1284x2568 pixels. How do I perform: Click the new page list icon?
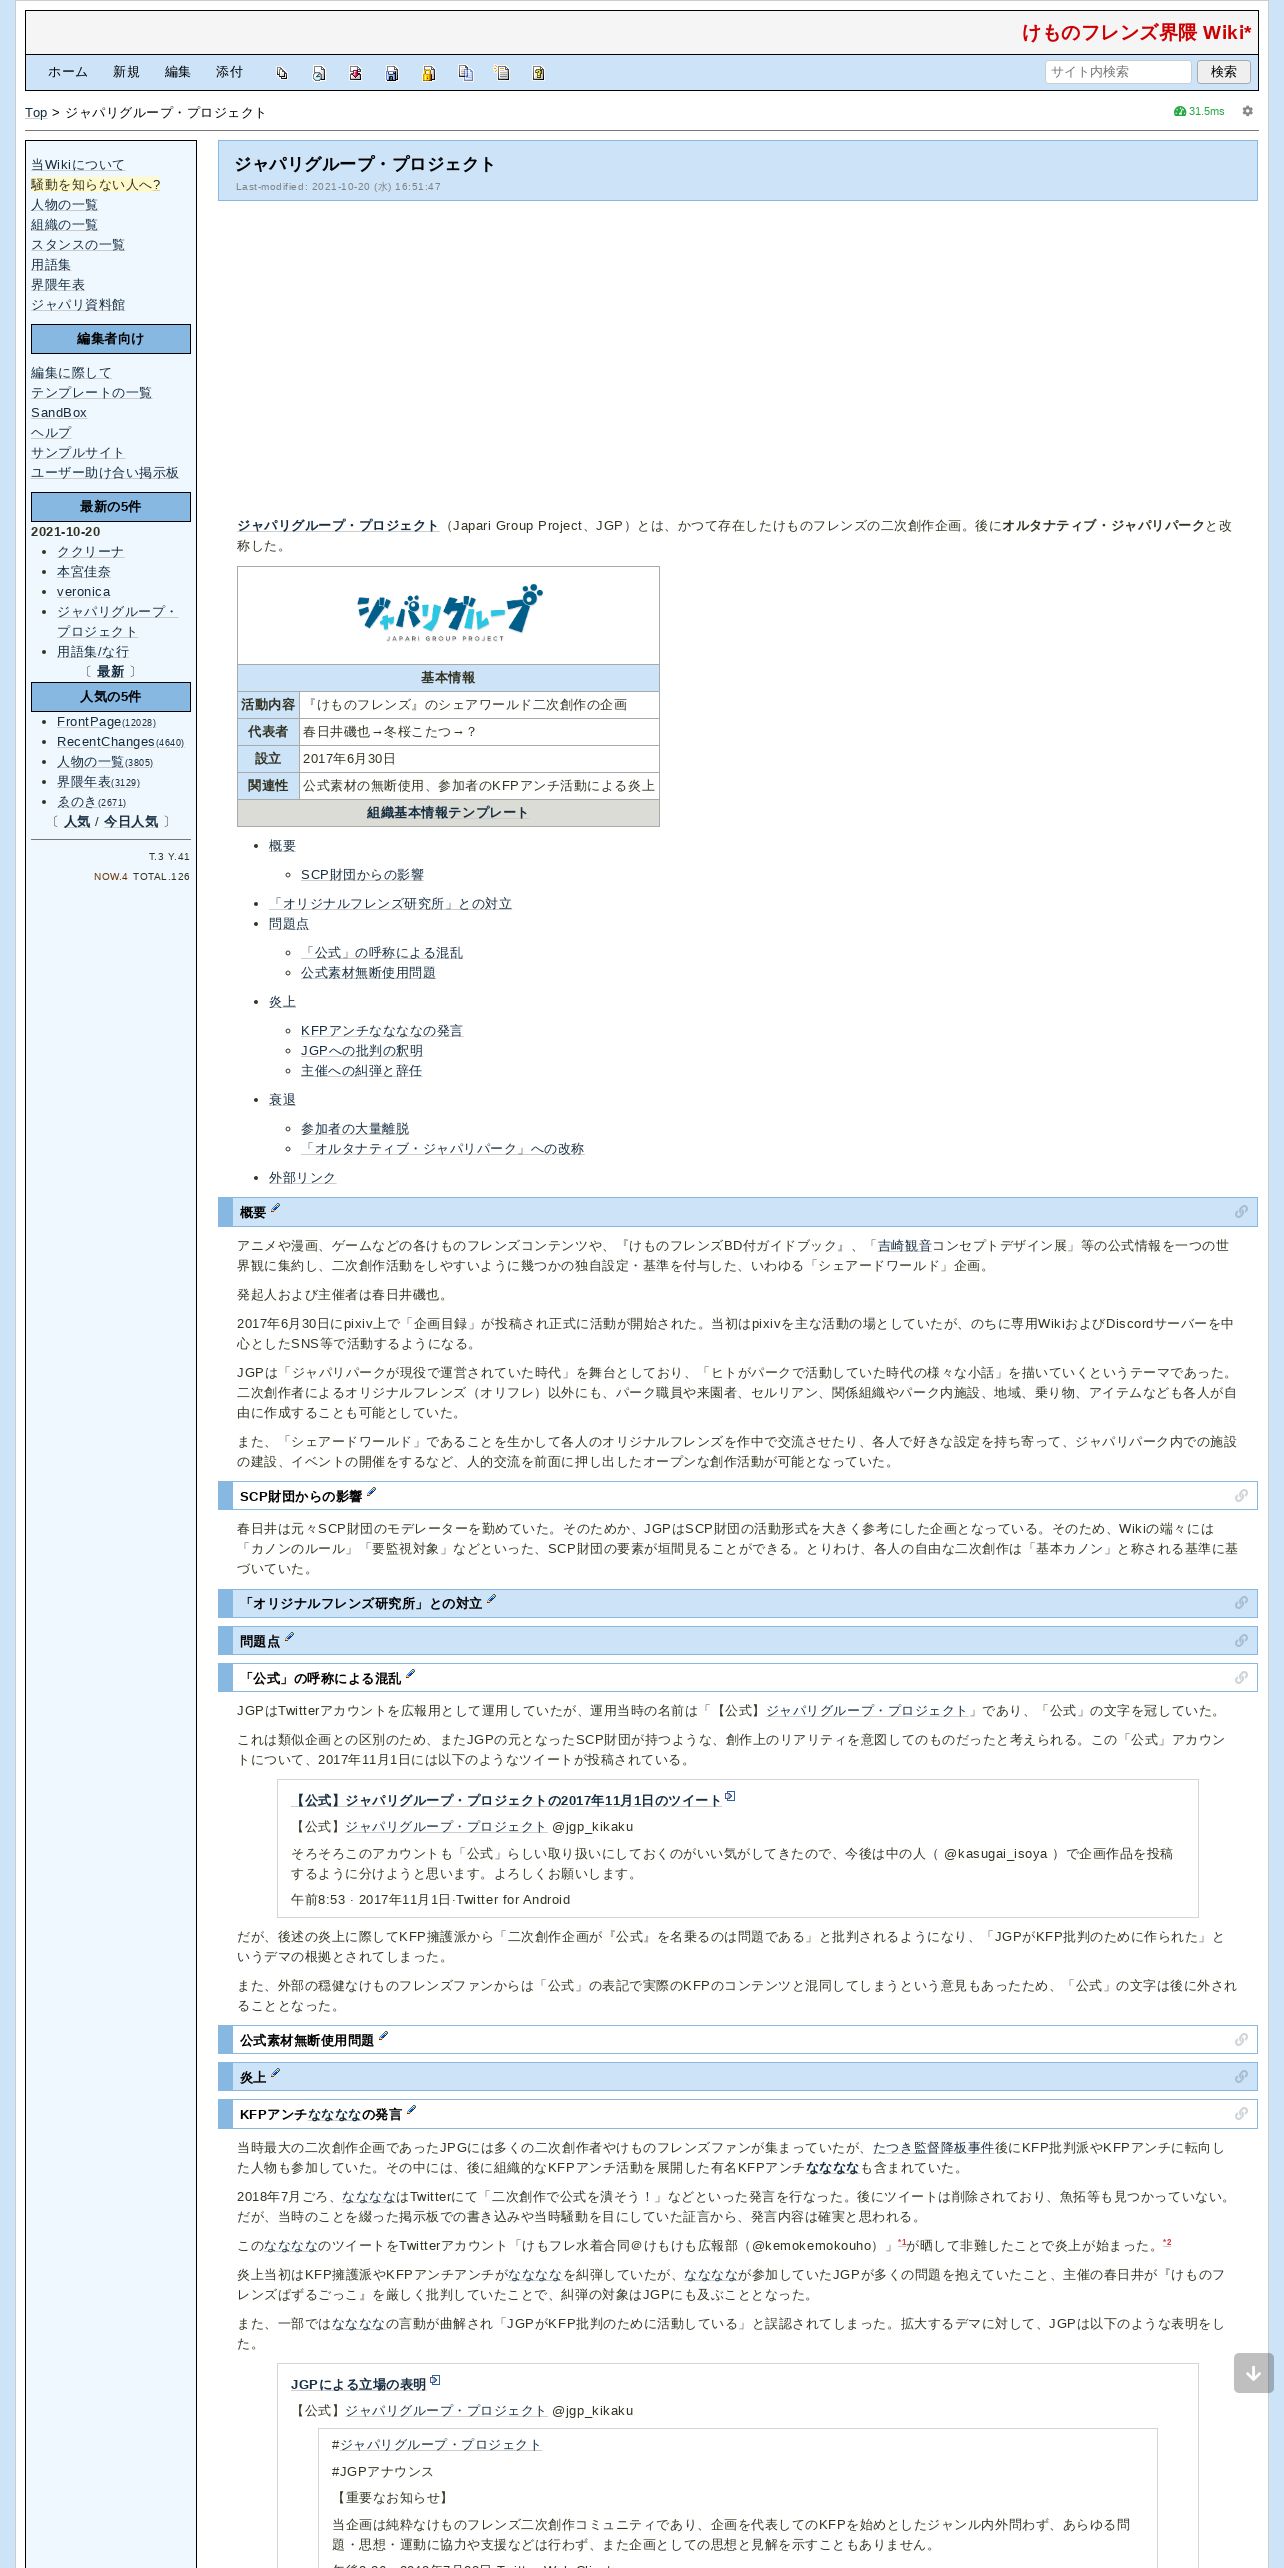502,73
